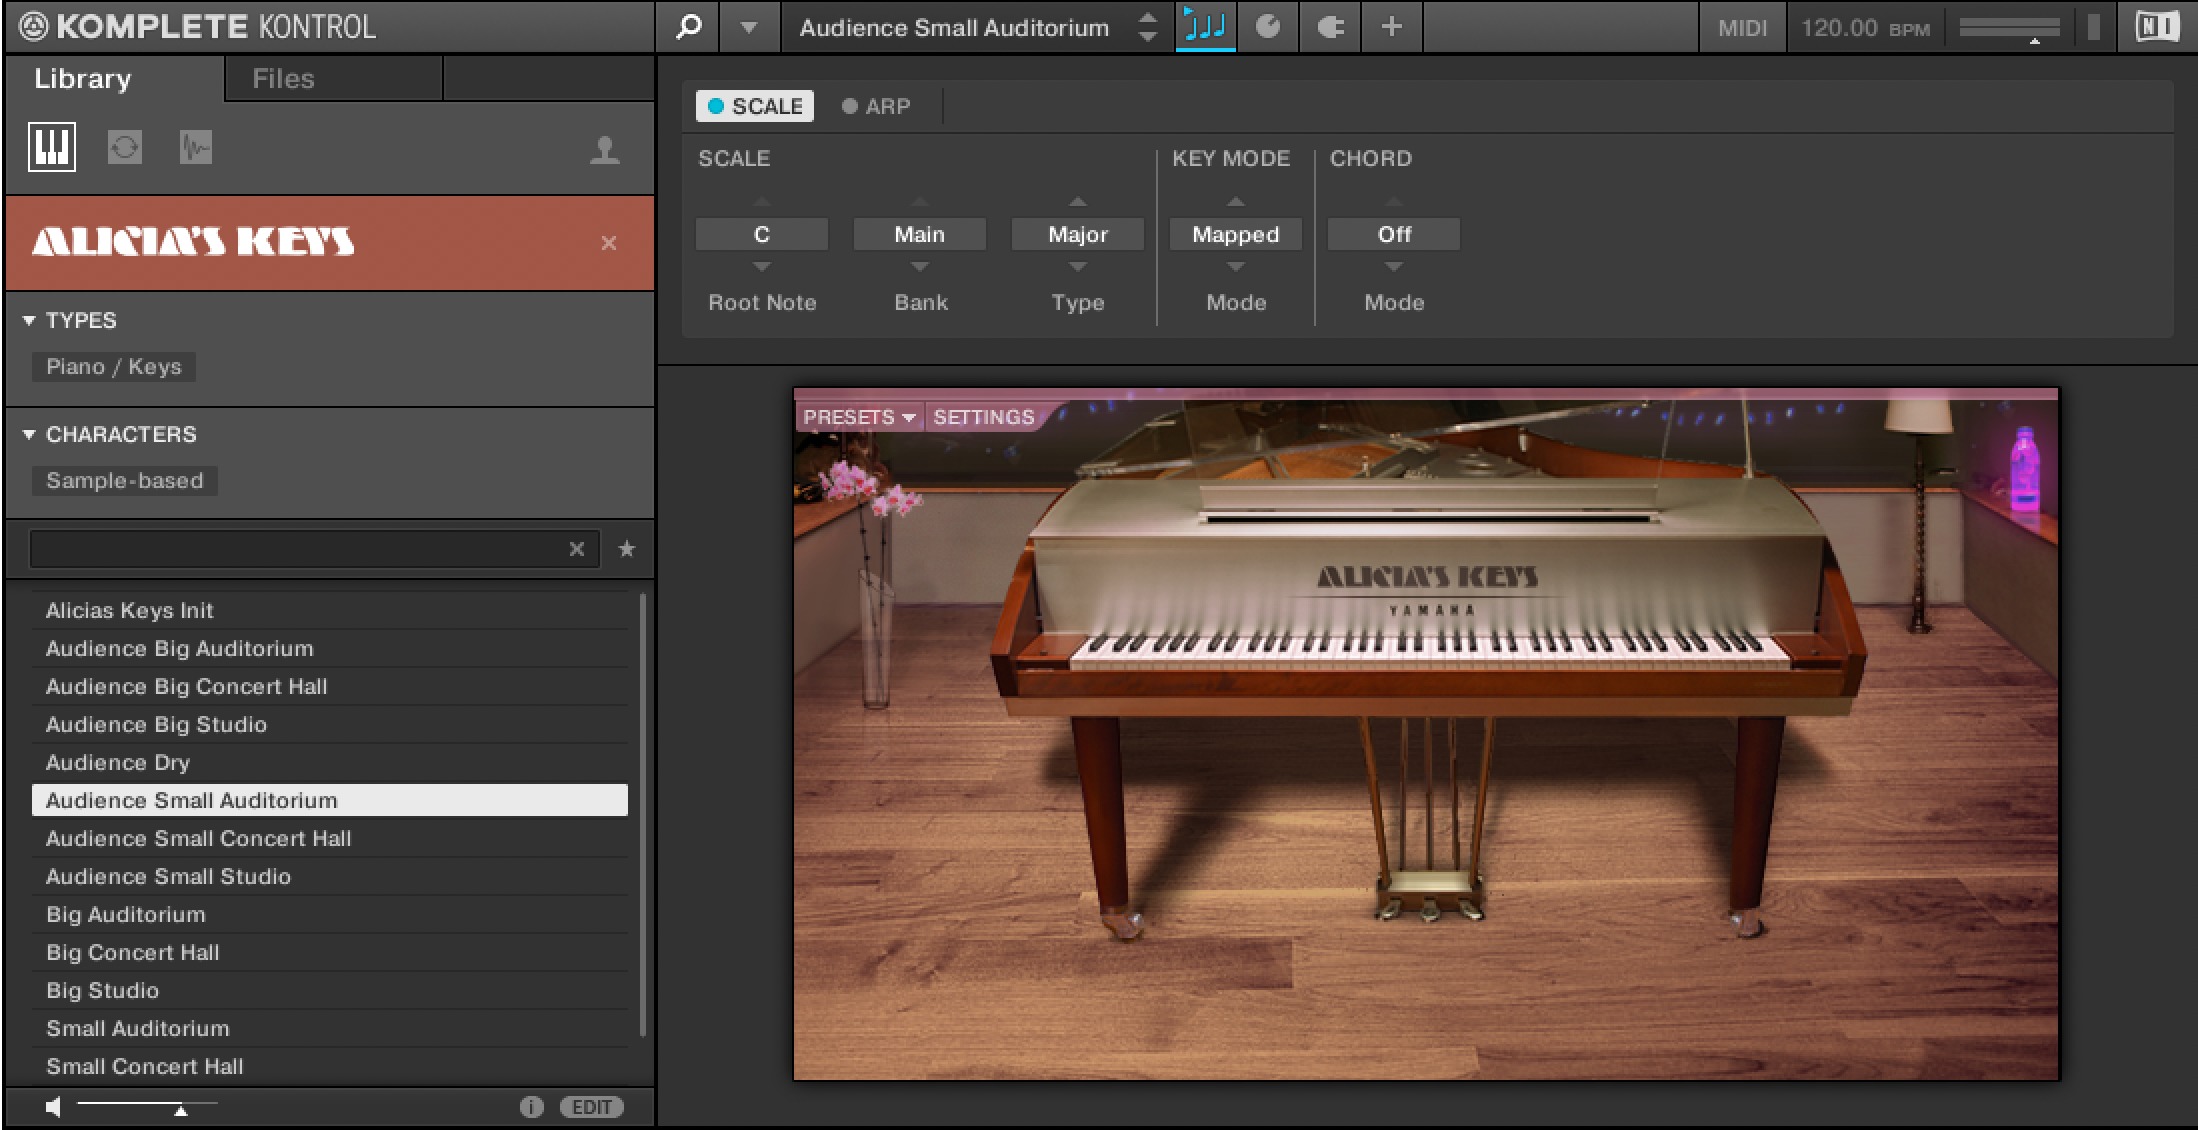Select the One-shots waveform icon
This screenshot has height=1130, width=2198.
[x=196, y=148]
